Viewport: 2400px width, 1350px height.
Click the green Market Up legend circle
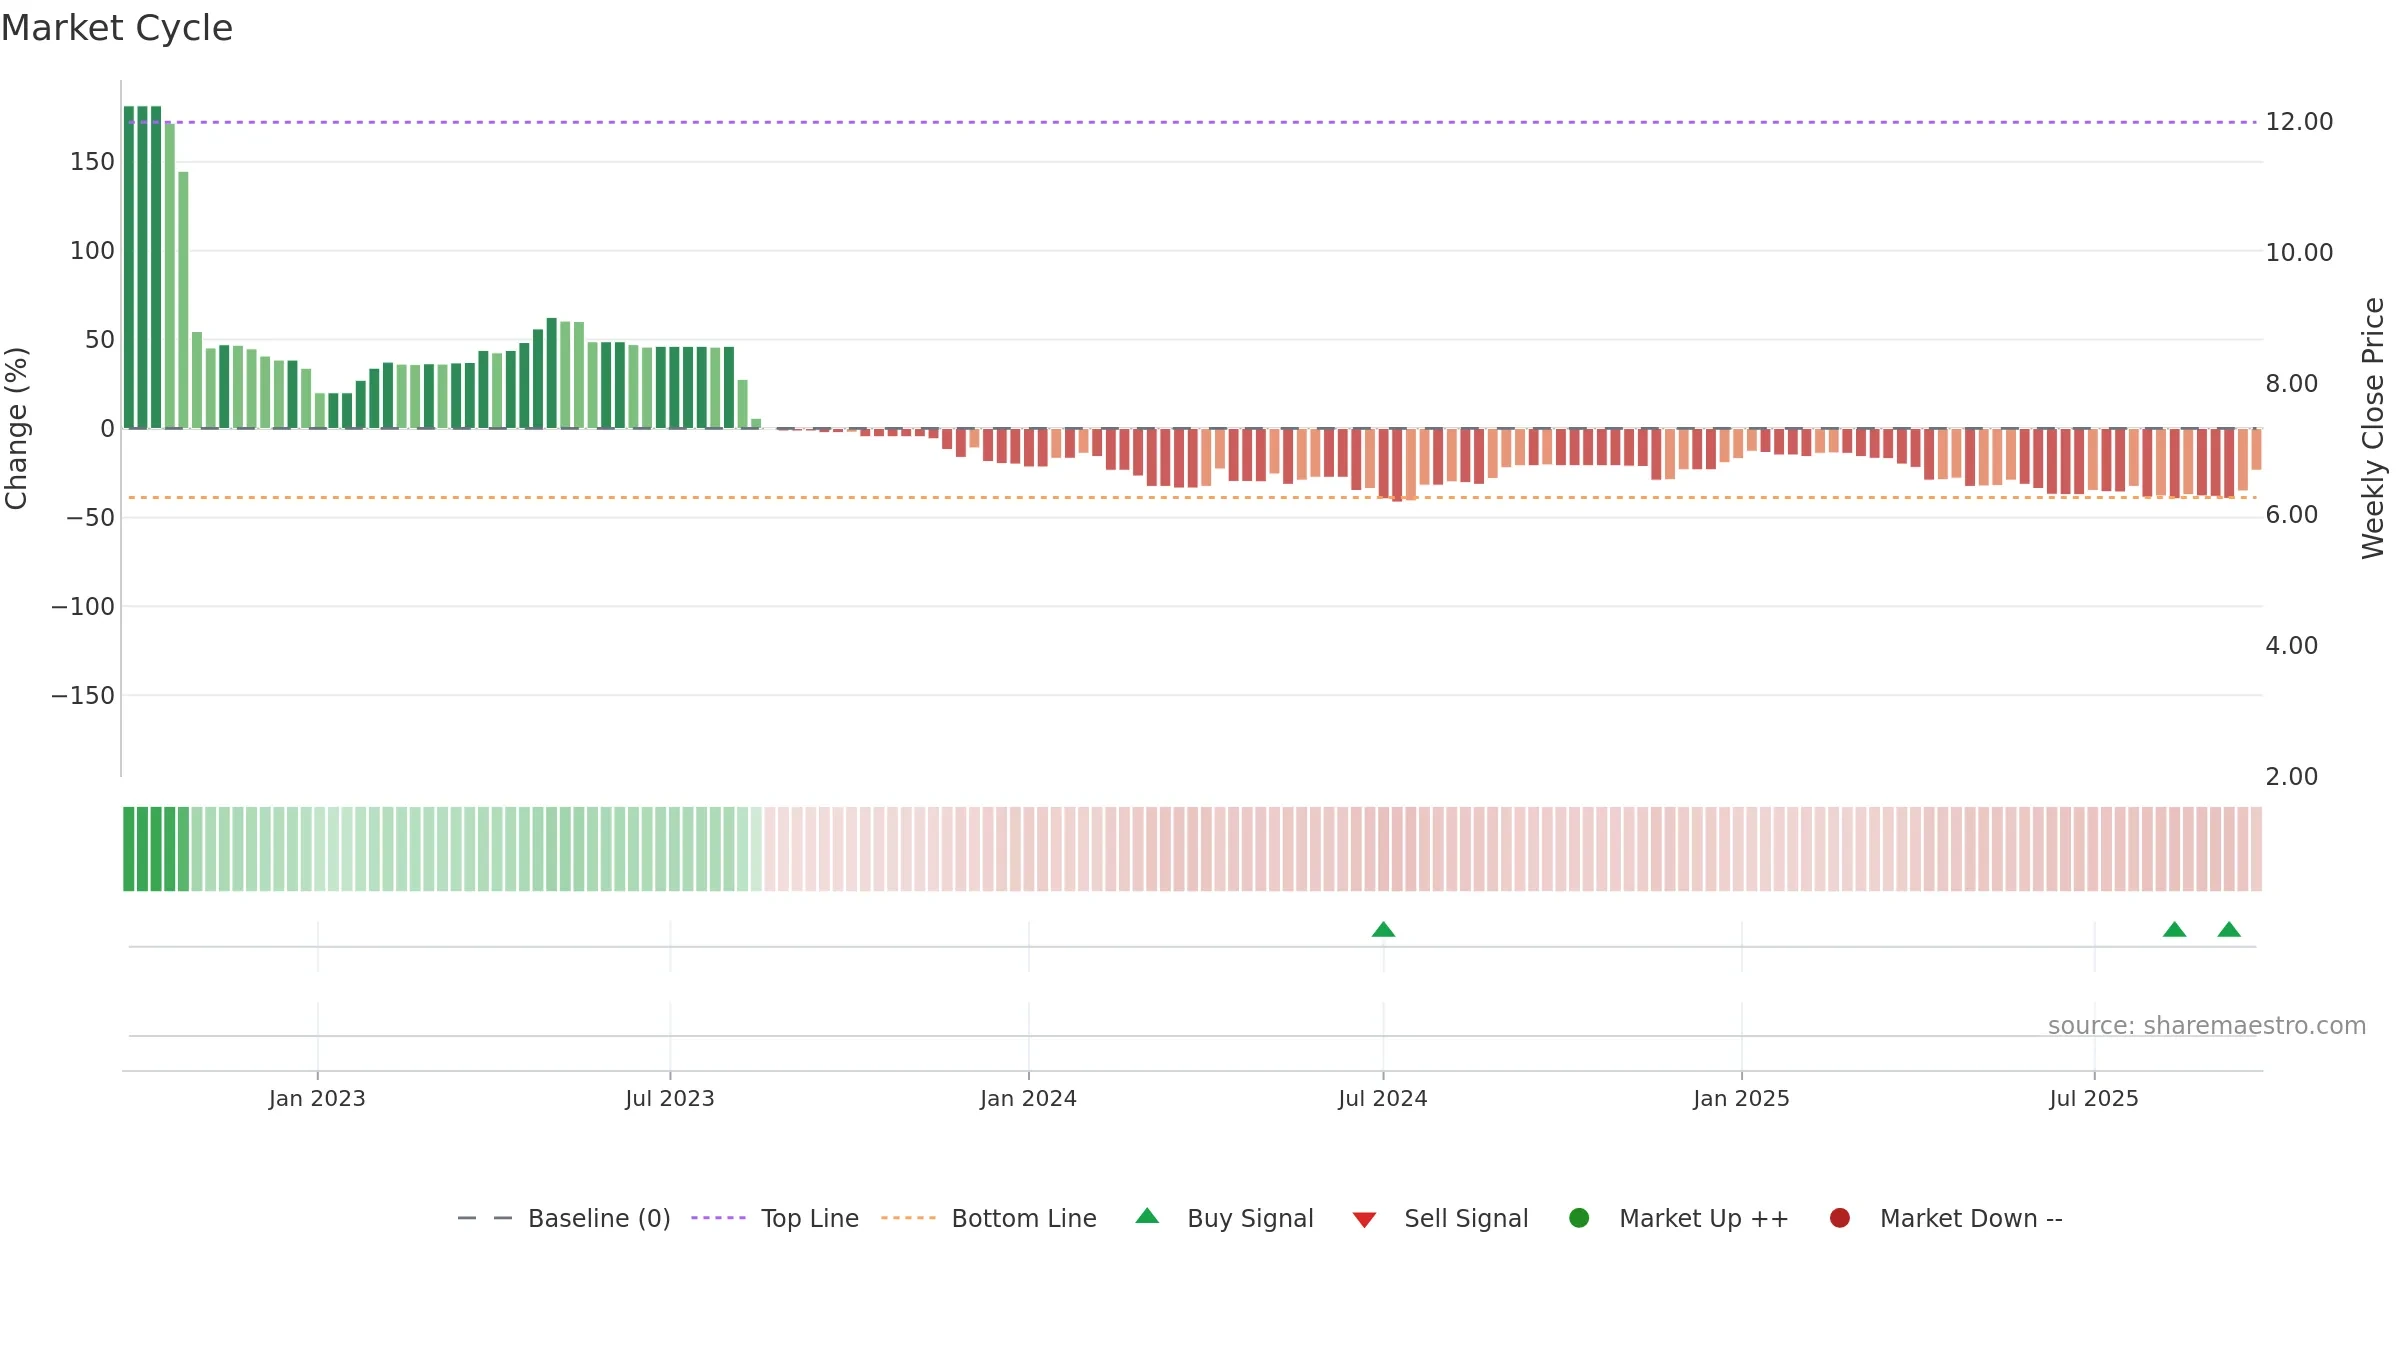pos(1580,1218)
